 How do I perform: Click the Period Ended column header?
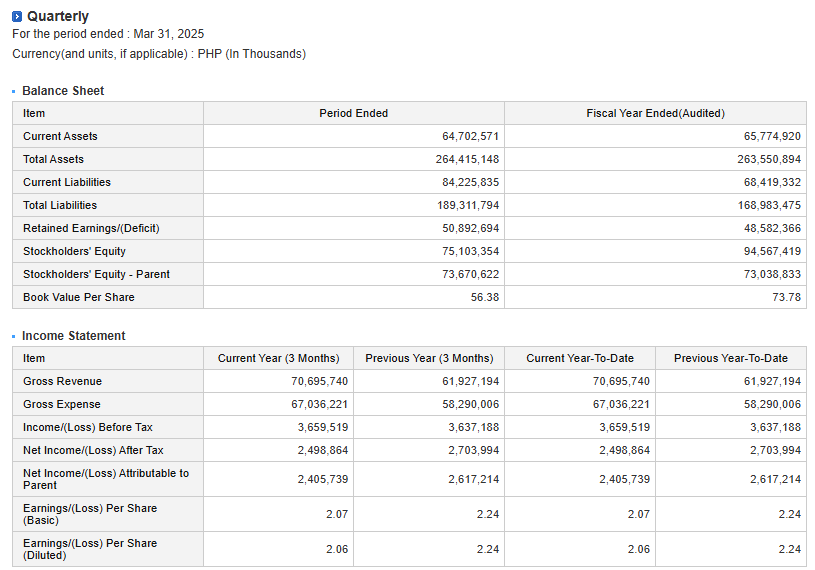click(353, 113)
